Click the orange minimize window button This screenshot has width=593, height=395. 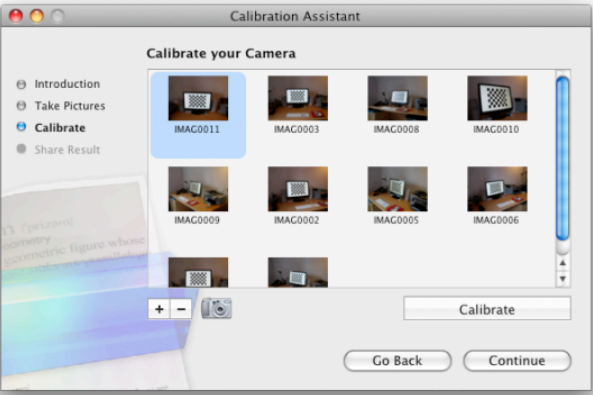pos(37,16)
